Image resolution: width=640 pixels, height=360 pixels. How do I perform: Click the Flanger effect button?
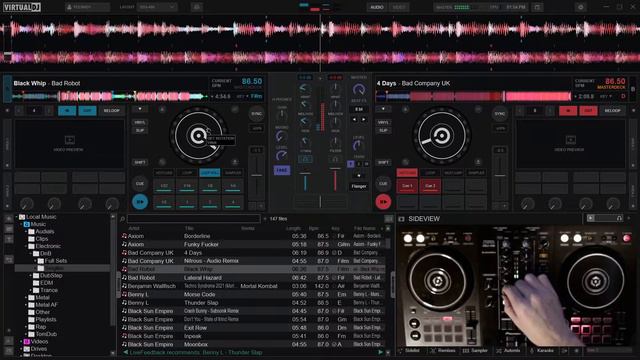tap(359, 187)
